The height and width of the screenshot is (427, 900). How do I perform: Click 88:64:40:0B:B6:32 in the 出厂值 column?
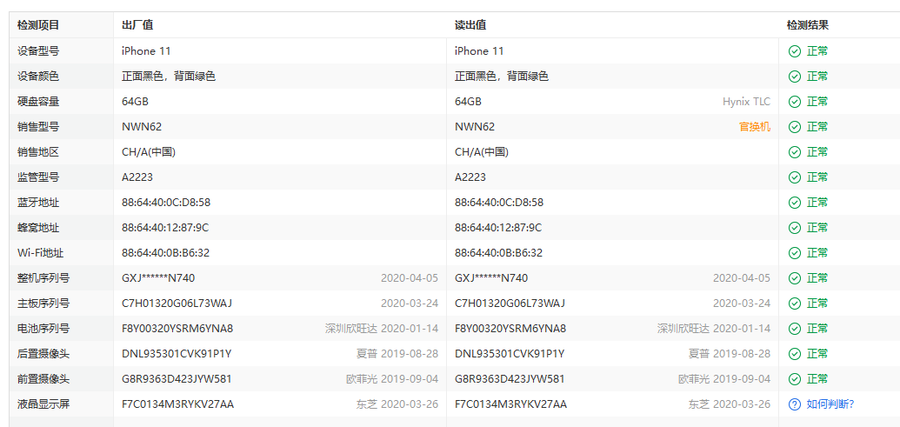165,253
